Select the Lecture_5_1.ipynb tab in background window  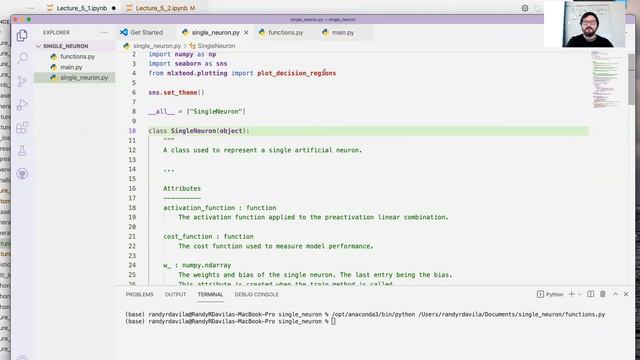pyautogui.click(x=82, y=8)
